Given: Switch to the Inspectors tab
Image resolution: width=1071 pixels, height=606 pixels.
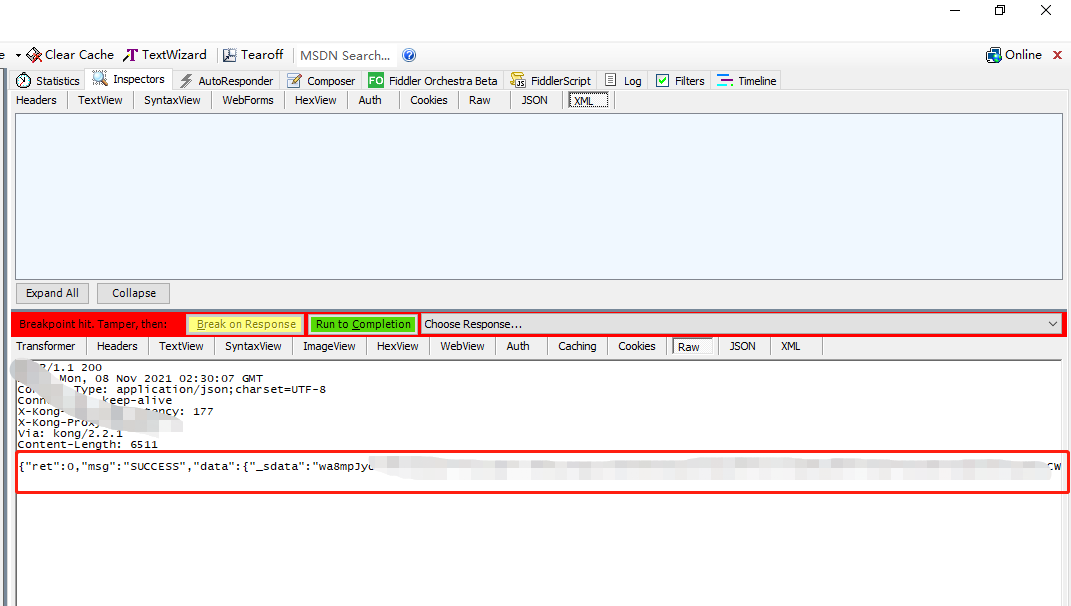Looking at the screenshot, I should (x=128, y=79).
